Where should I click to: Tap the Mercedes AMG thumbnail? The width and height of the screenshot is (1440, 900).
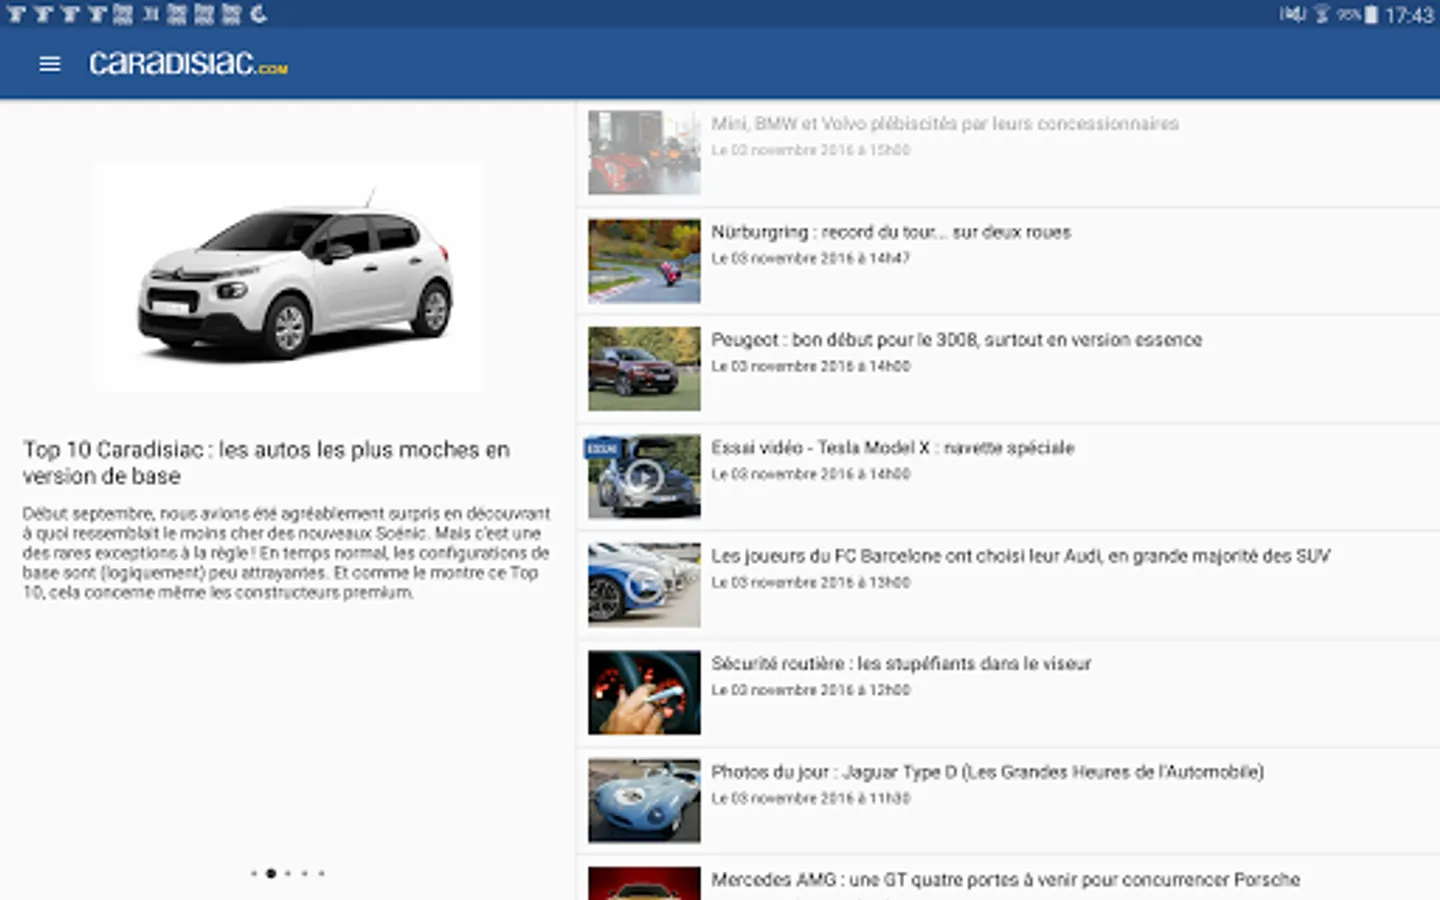click(x=644, y=883)
